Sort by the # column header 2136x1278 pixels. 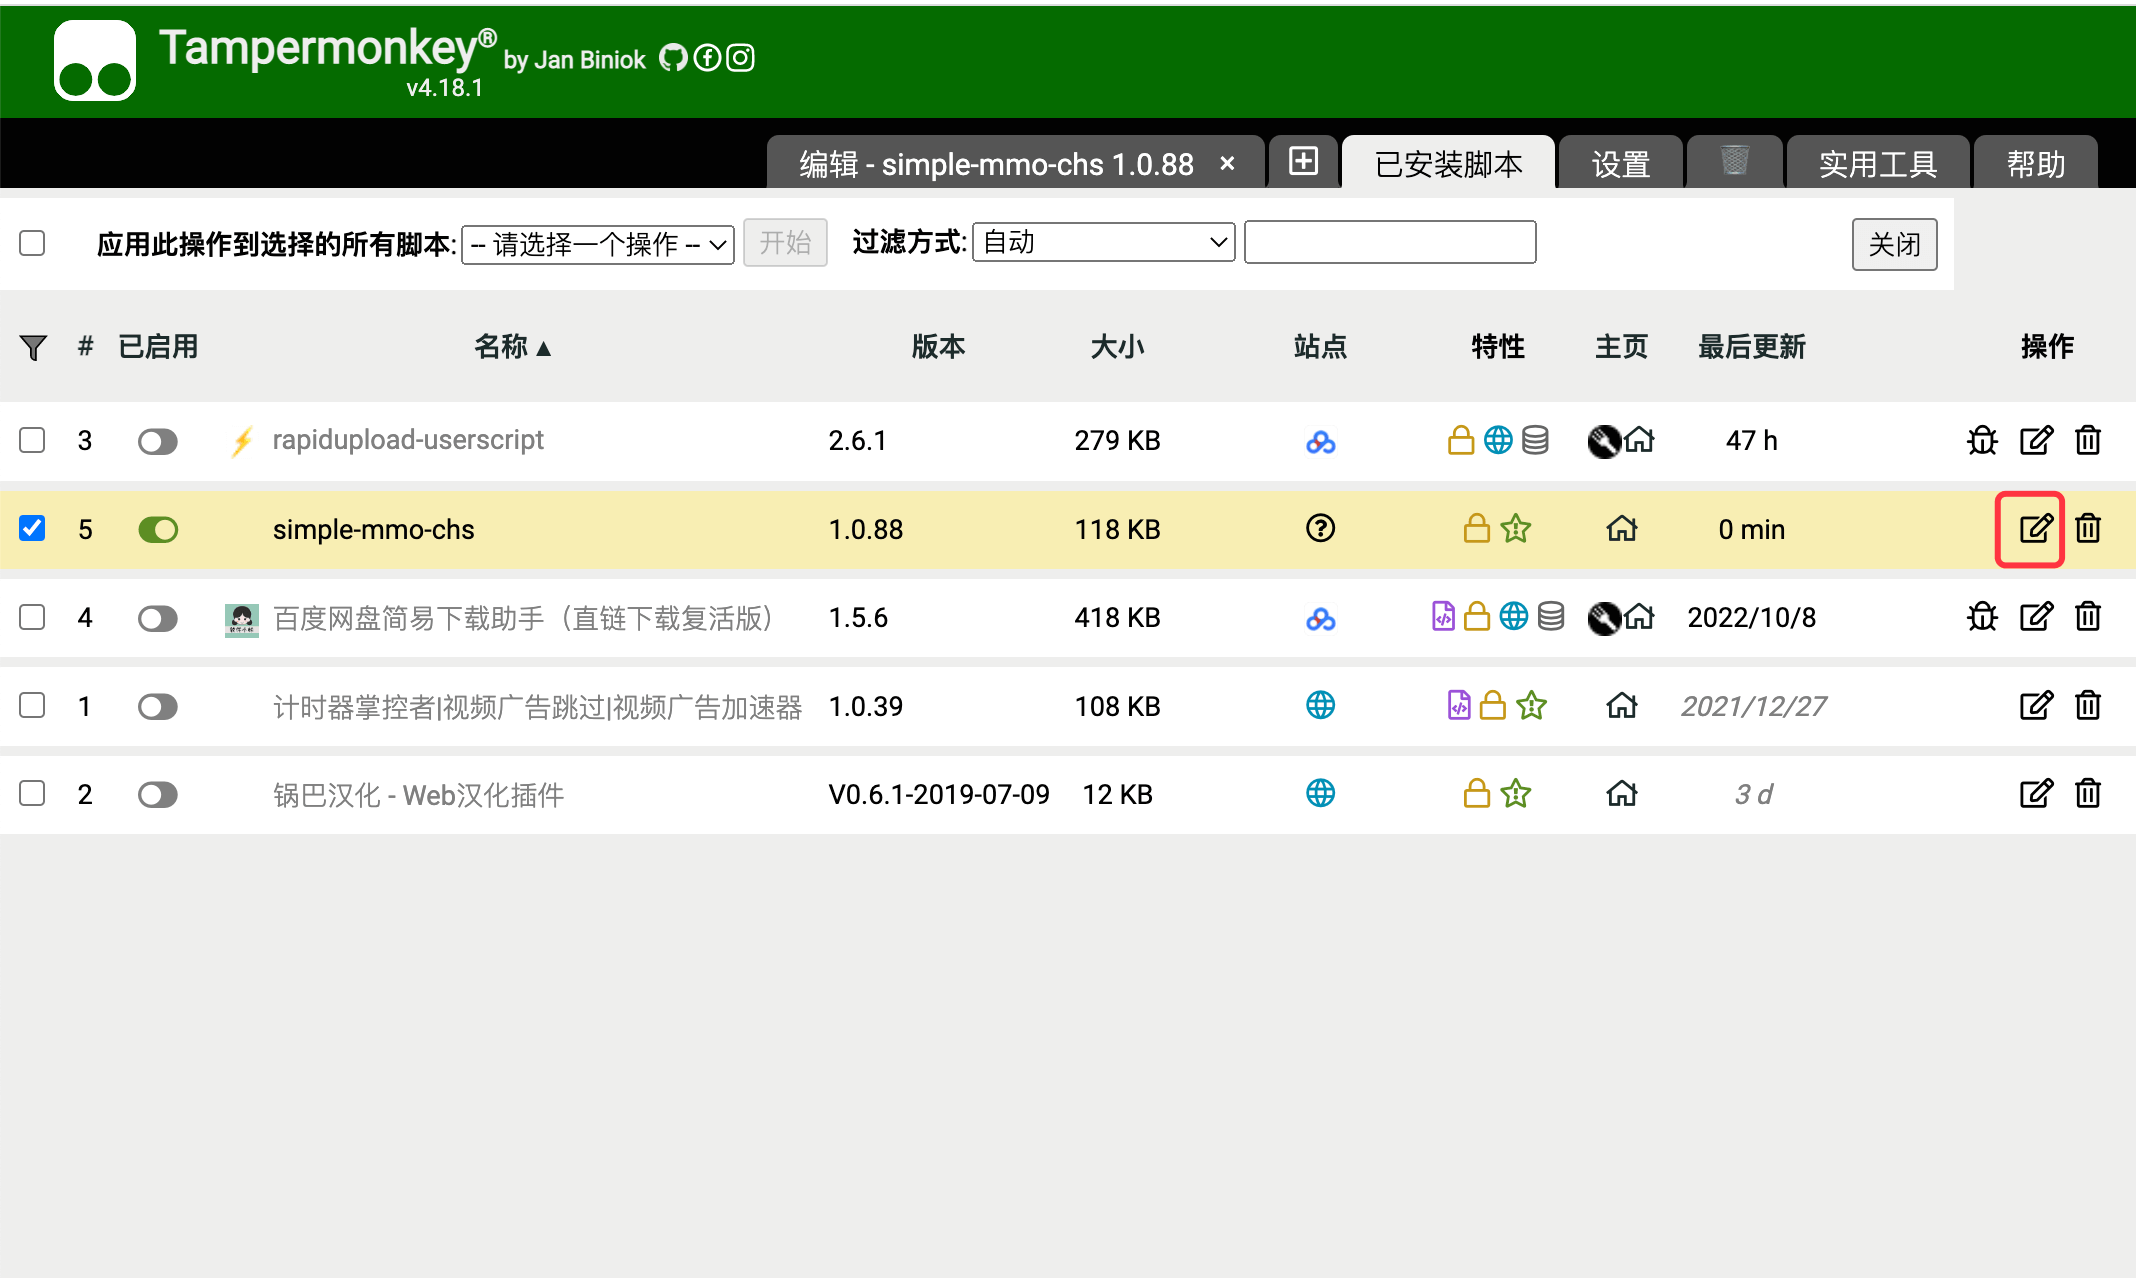coord(86,347)
